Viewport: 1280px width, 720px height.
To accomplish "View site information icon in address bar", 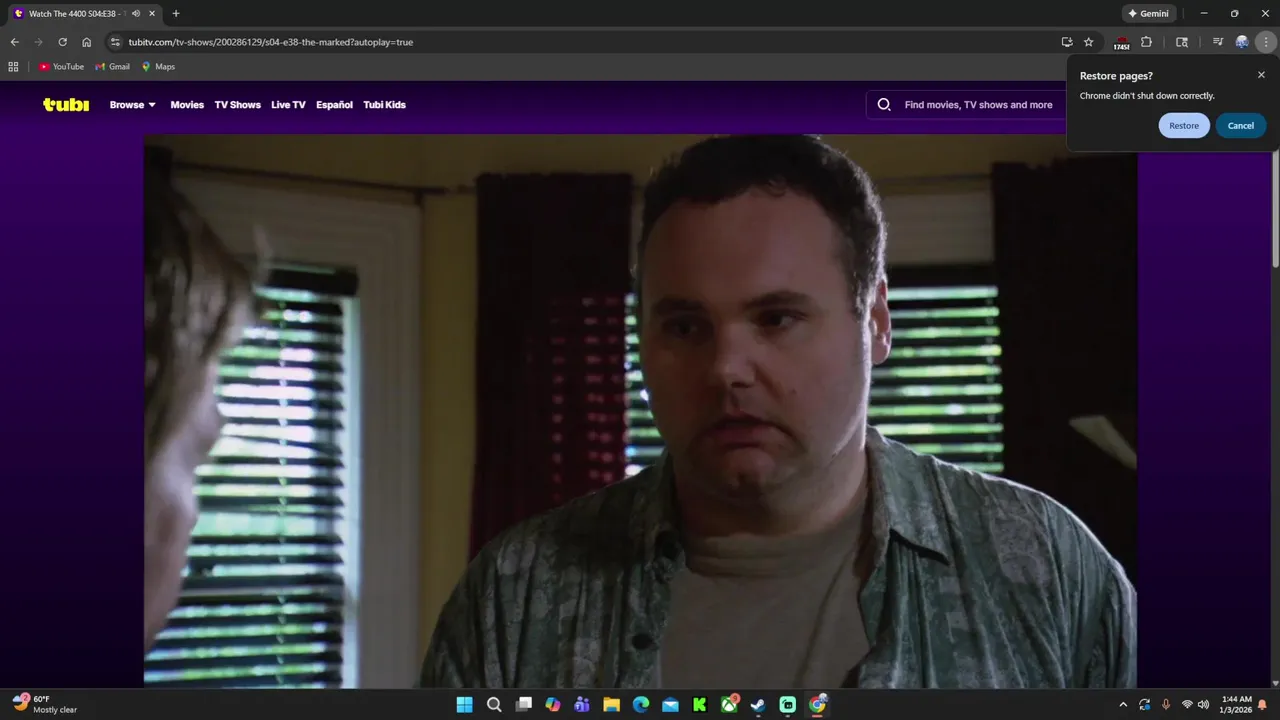I will pos(115,42).
